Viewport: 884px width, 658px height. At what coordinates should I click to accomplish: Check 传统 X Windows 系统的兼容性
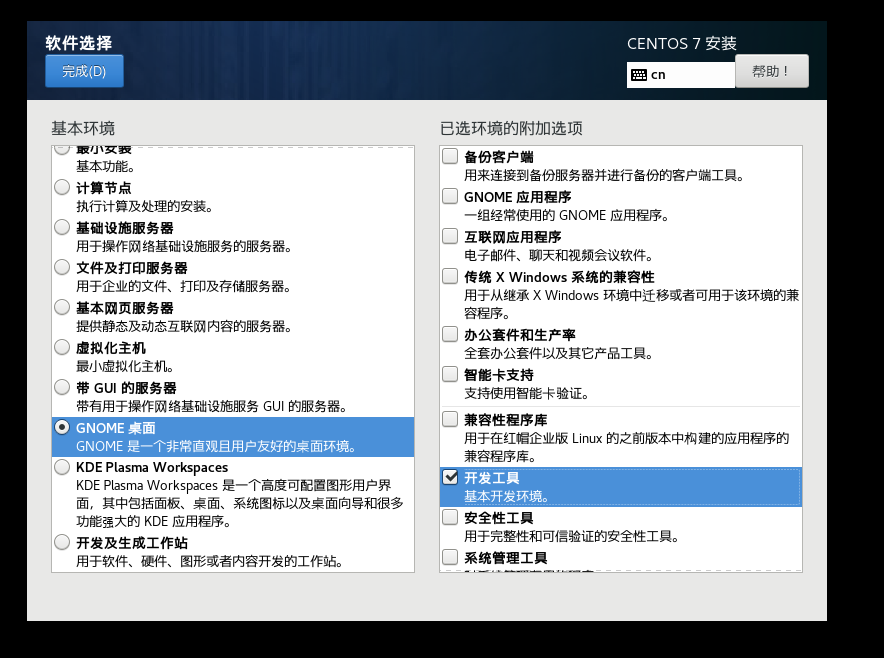pos(450,276)
